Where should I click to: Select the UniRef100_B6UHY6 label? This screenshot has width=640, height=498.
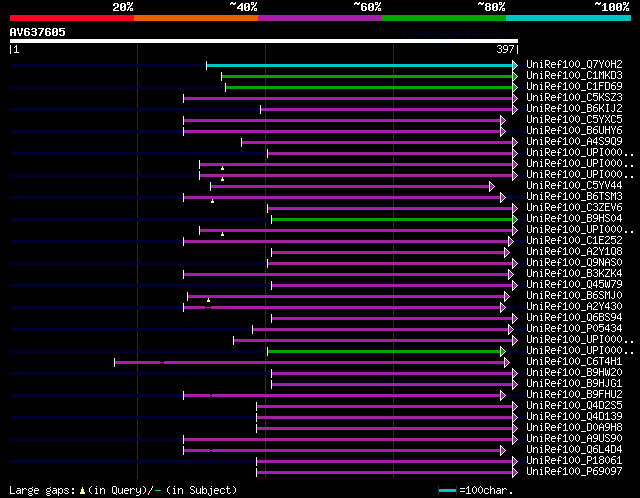click(574, 131)
